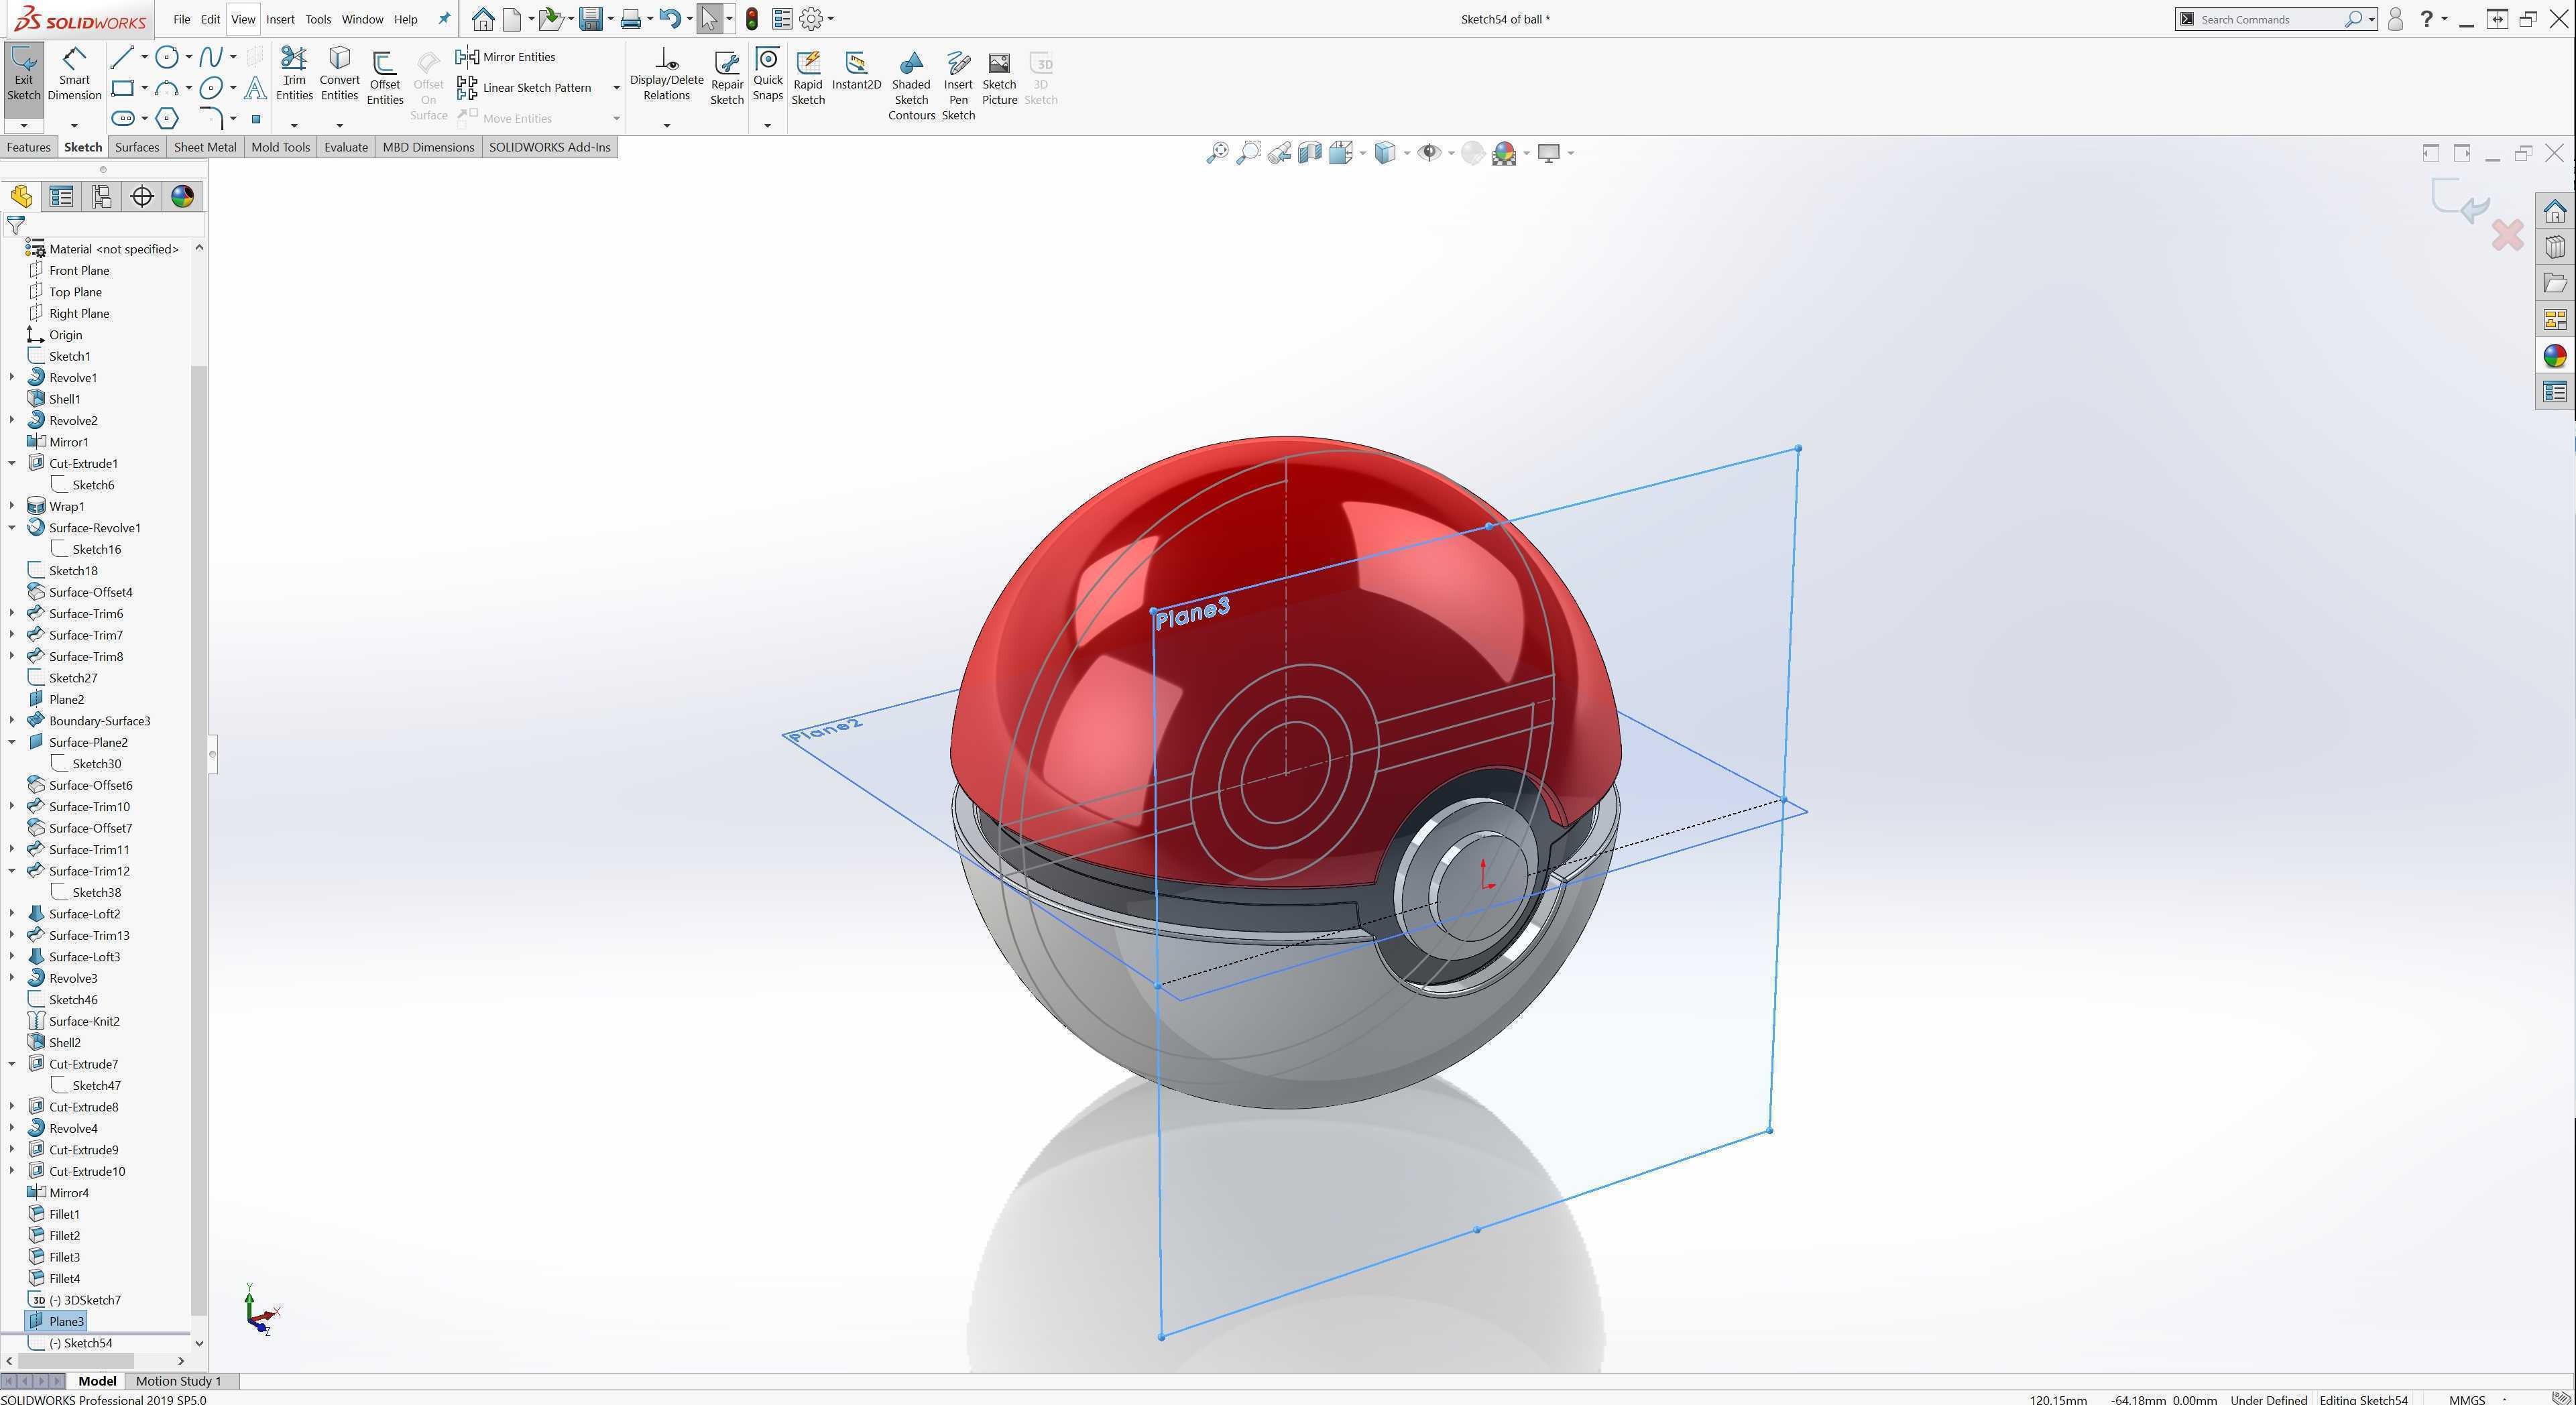The image size is (2576, 1405).
Task: Open the MMGS unit system status
Action: 2466,1399
